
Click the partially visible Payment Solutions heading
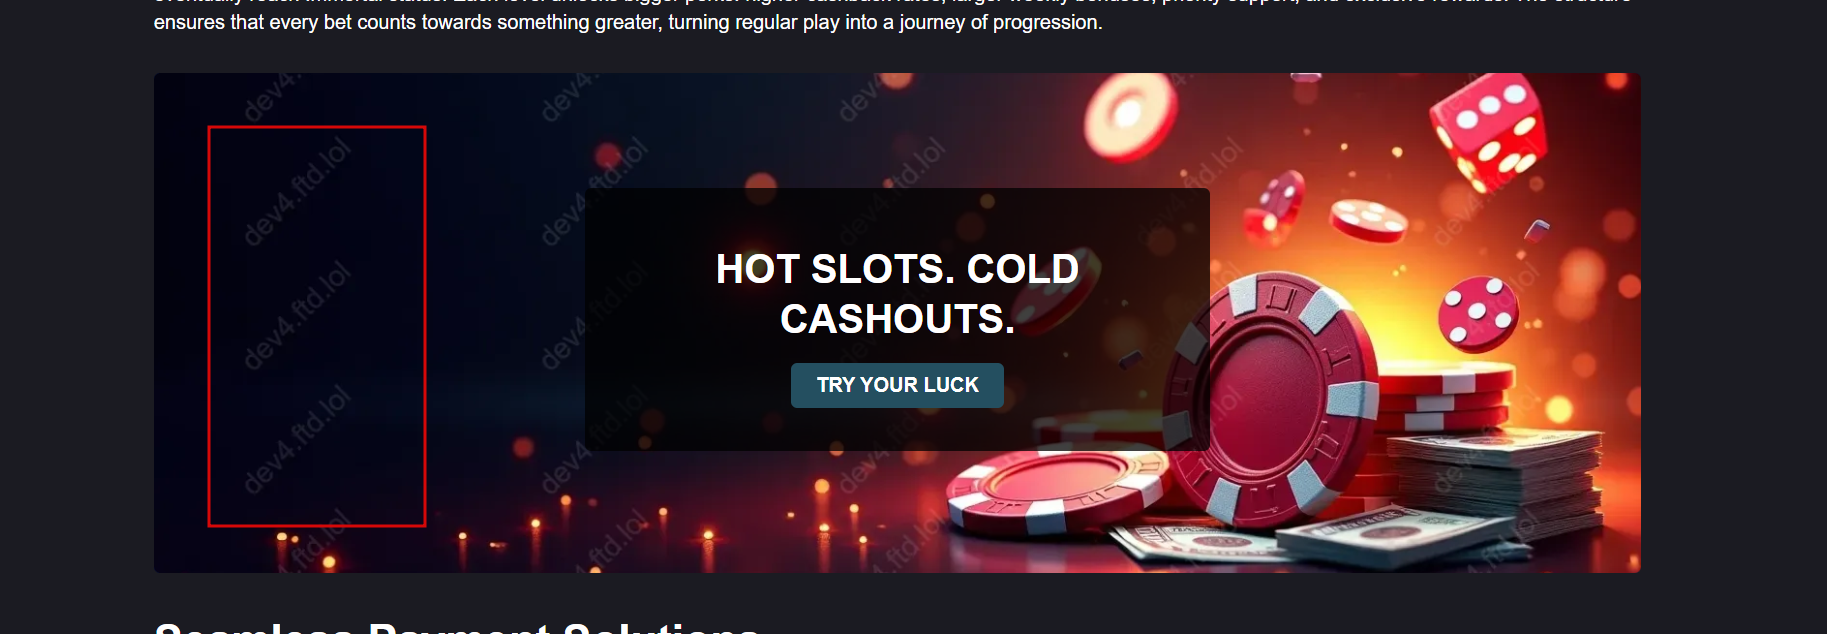(457, 627)
